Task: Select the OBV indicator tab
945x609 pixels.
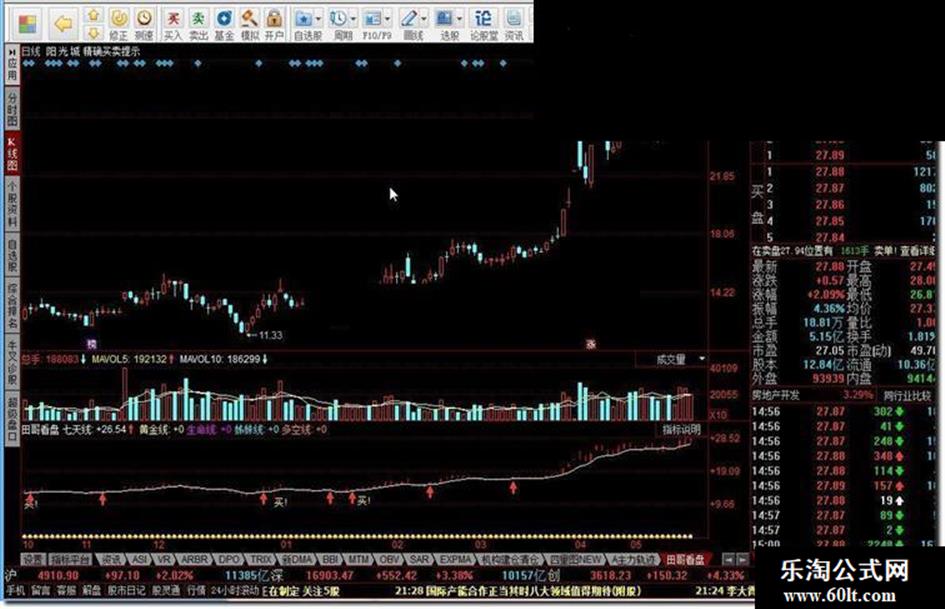Action: pos(389,560)
